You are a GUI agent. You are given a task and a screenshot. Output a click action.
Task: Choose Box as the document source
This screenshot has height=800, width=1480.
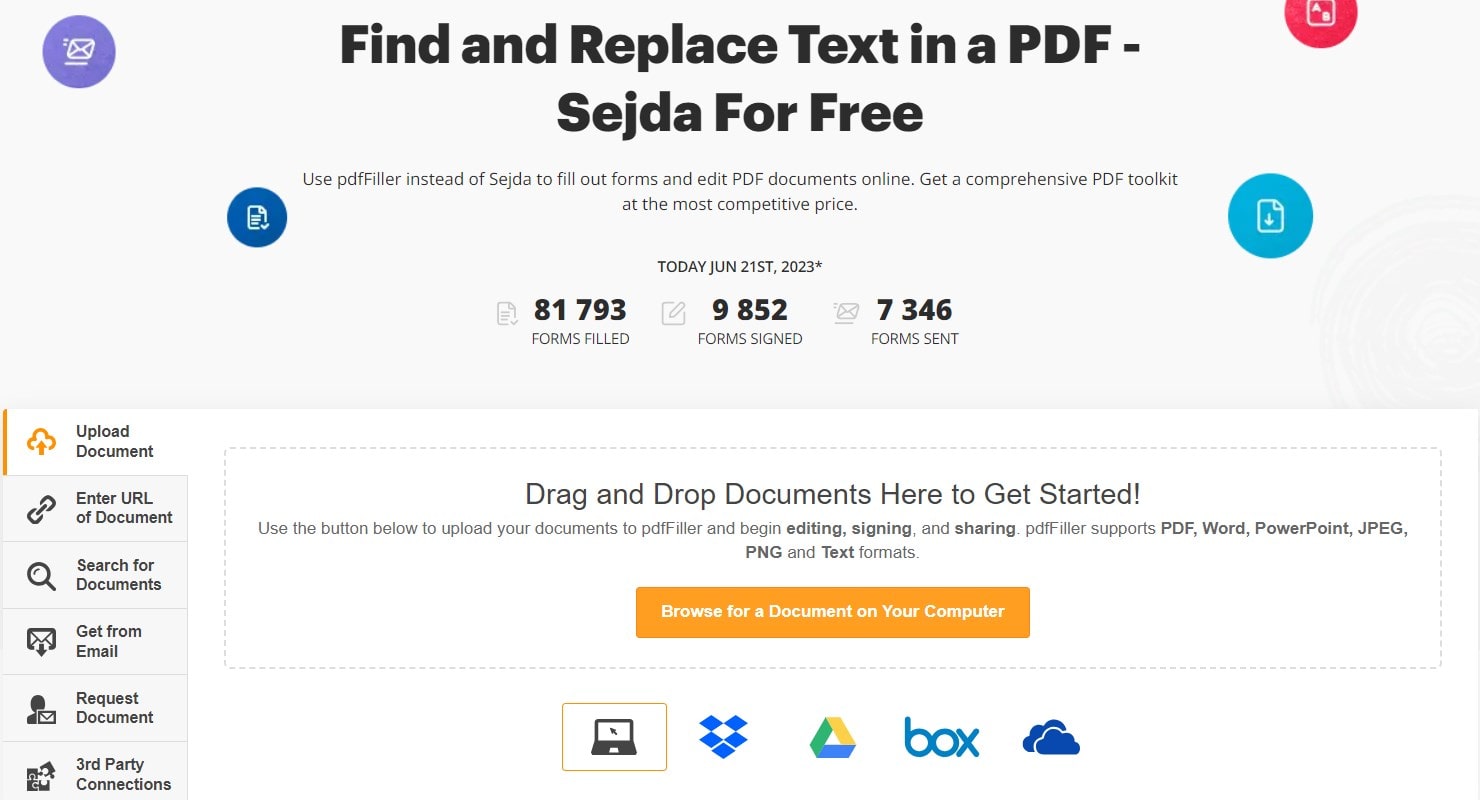pos(941,737)
